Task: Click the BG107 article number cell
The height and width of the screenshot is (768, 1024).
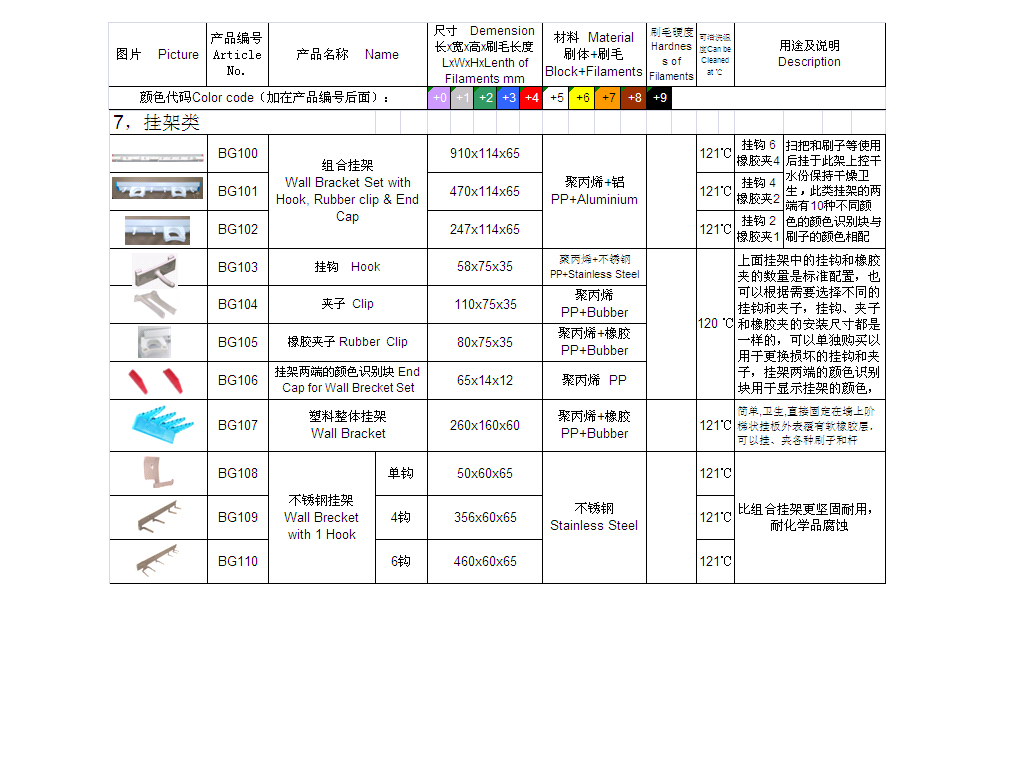Action: 238,425
